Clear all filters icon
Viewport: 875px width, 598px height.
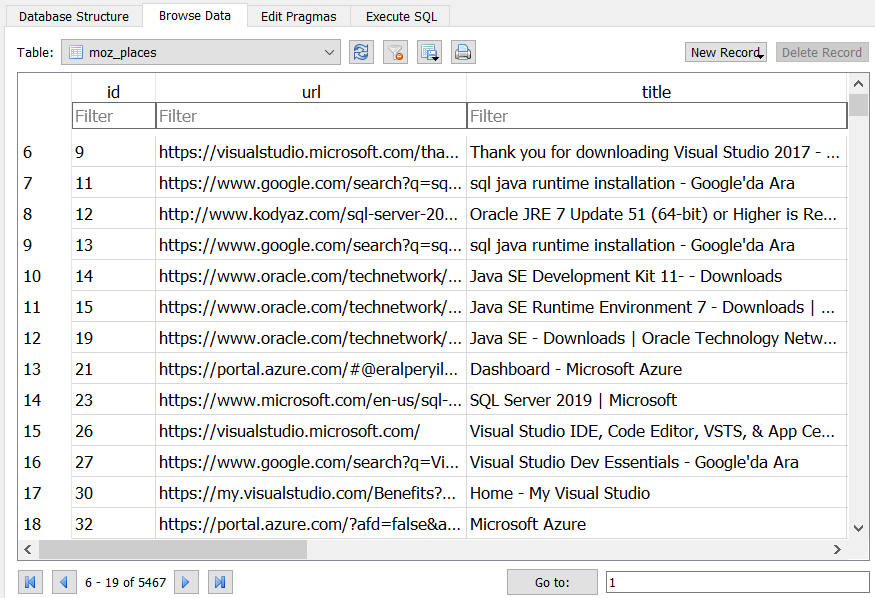(x=395, y=52)
